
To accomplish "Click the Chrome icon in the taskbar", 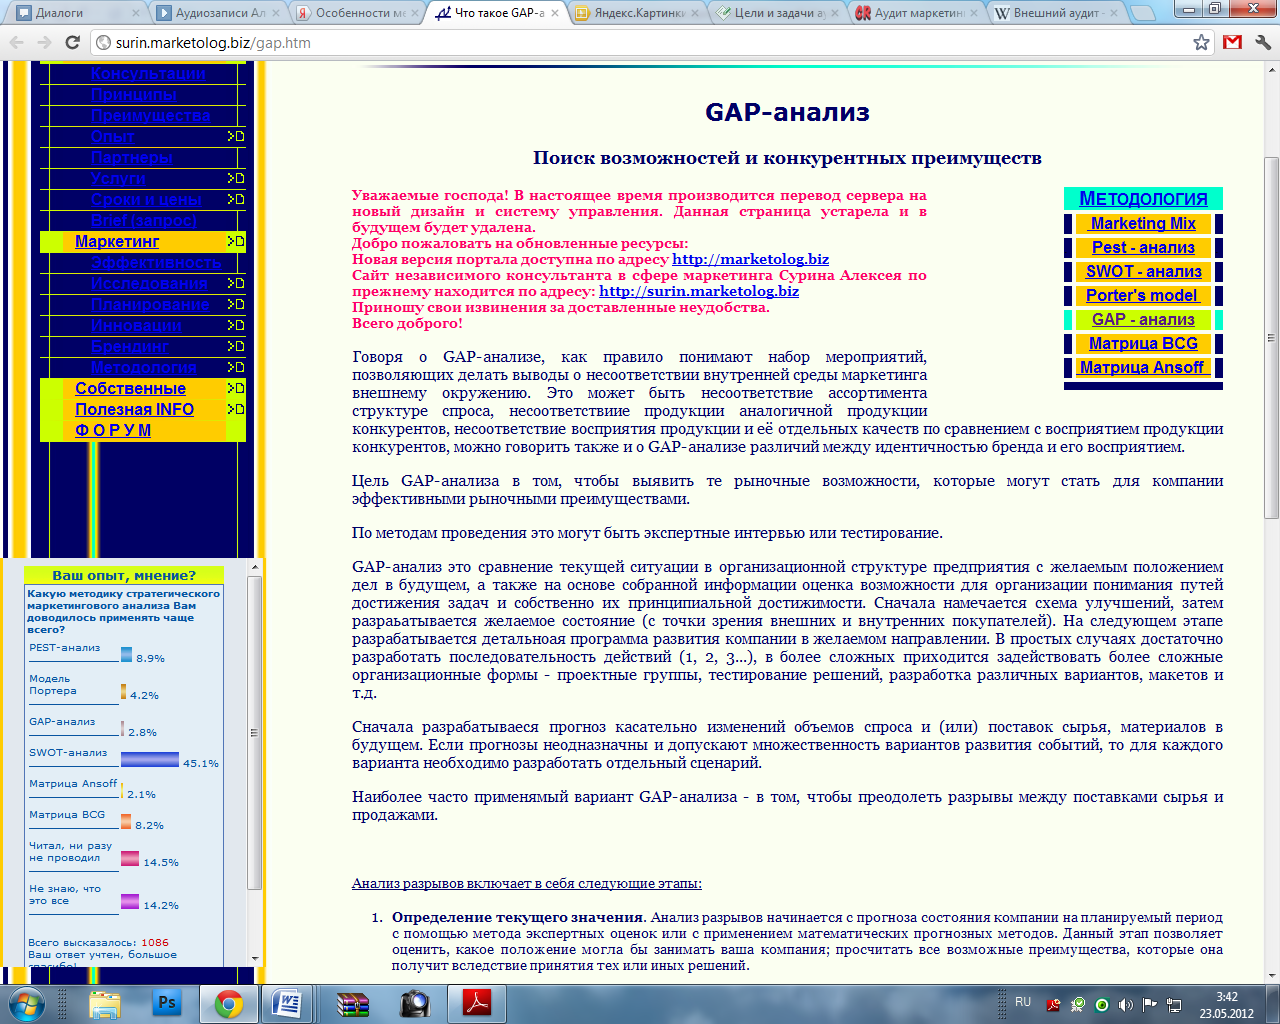I will (229, 1003).
